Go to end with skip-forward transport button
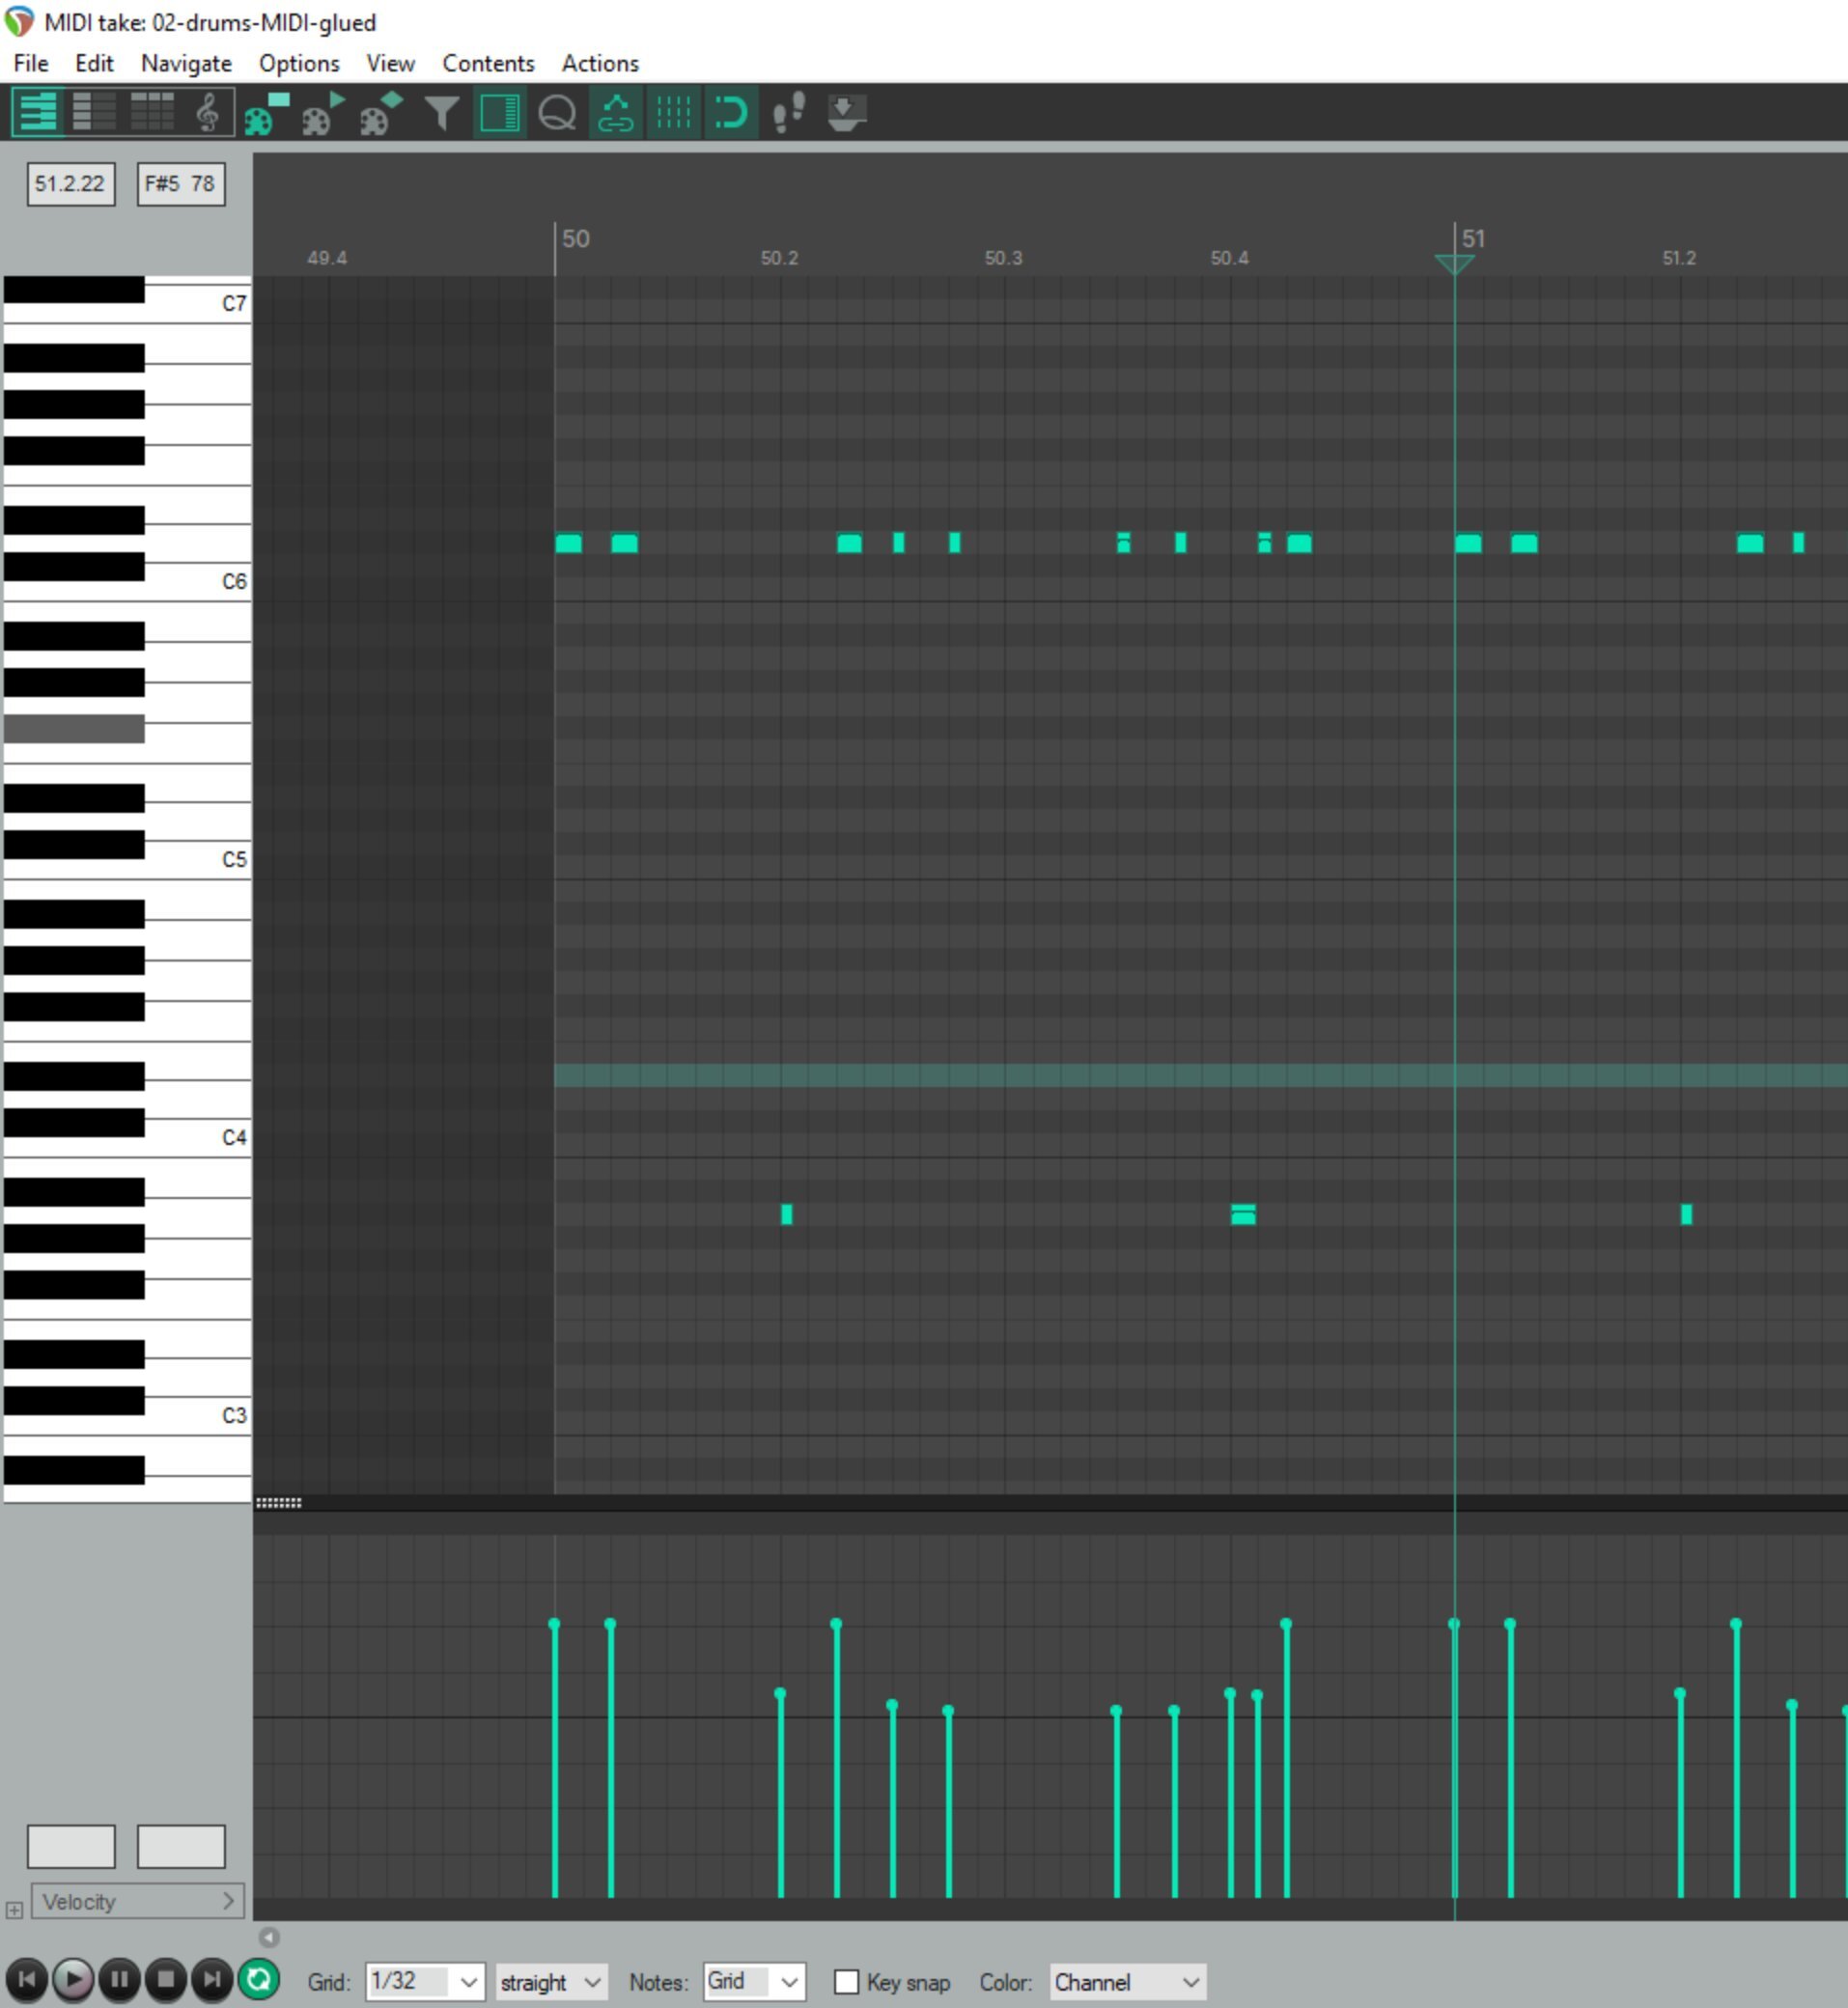1848x2008 pixels. pos(212,1979)
